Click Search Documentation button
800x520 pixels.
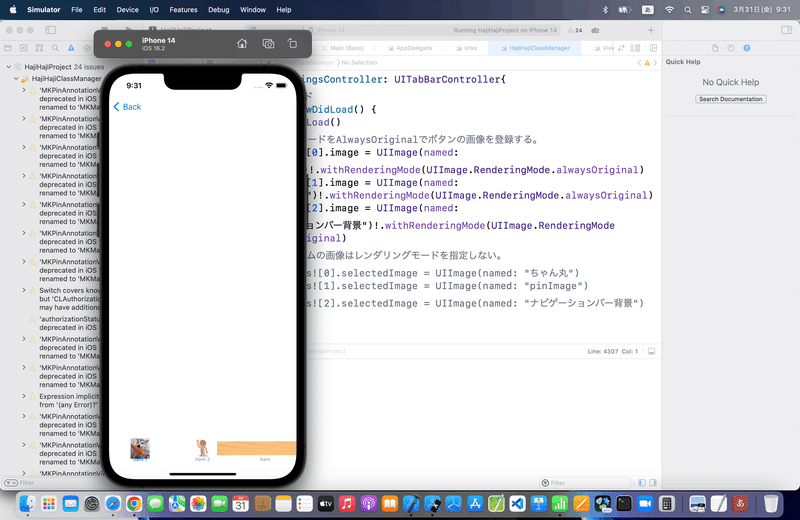click(731, 99)
